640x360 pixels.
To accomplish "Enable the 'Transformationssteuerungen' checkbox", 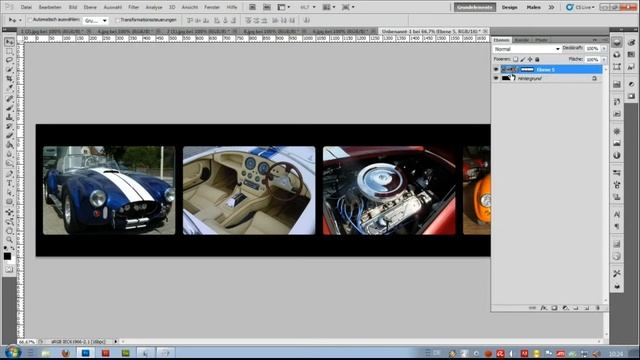I will (118, 20).
